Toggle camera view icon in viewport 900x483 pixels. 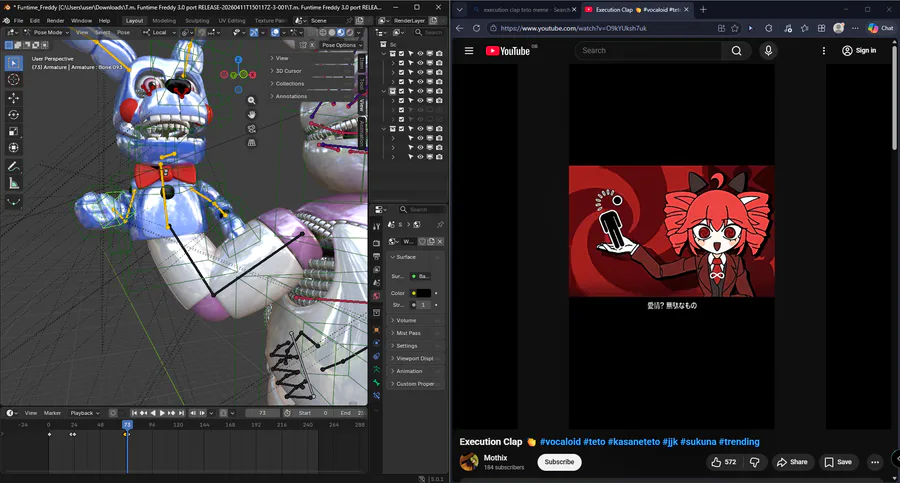coord(251,129)
